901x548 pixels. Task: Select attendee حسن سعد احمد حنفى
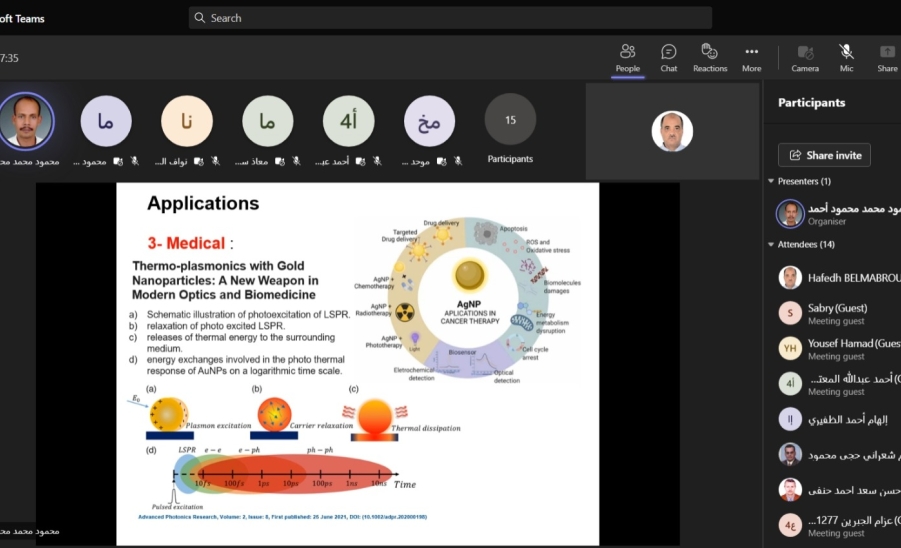[x=839, y=490]
